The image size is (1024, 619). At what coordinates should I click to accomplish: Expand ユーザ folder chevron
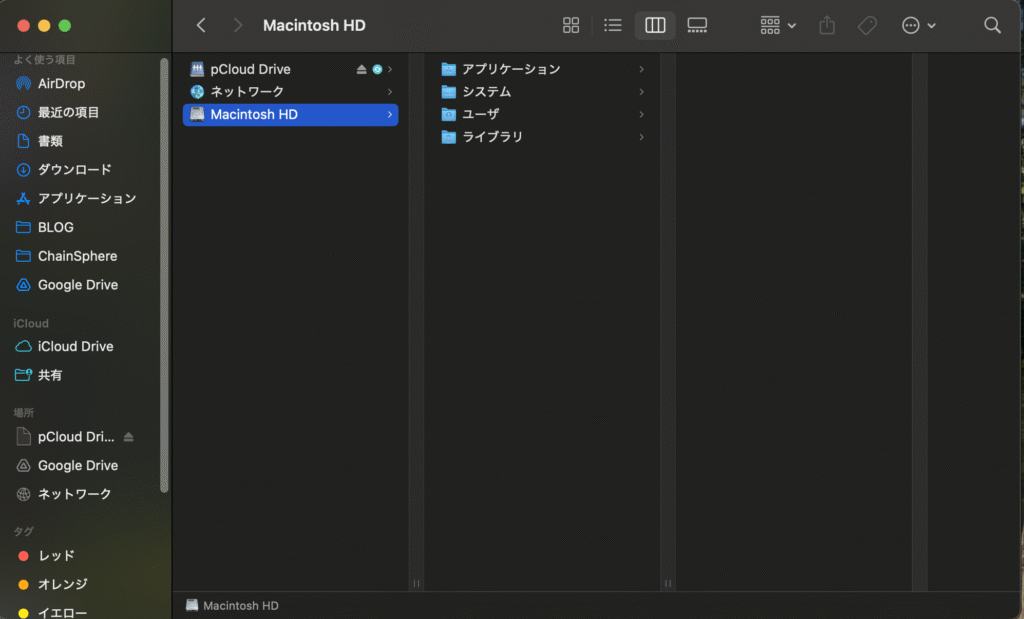641,114
